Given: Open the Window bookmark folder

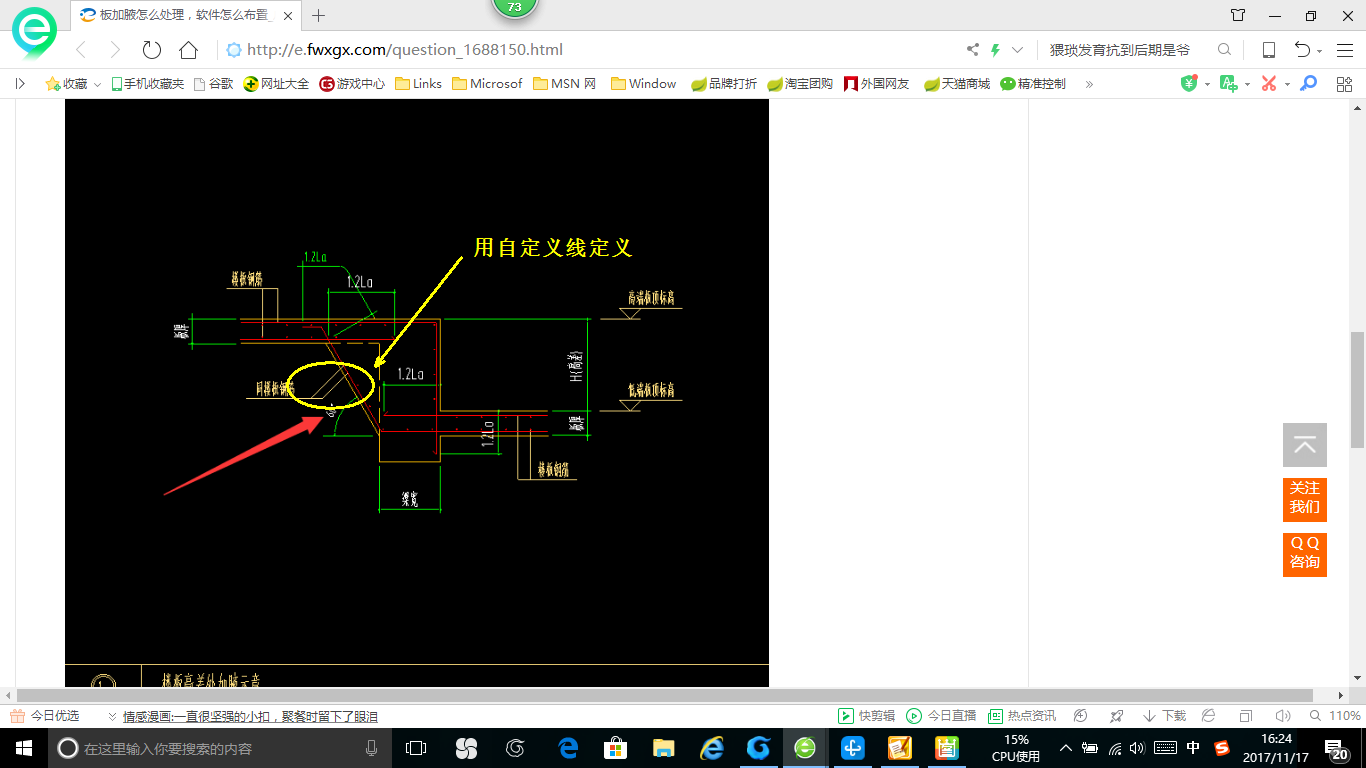Looking at the screenshot, I should 643,84.
